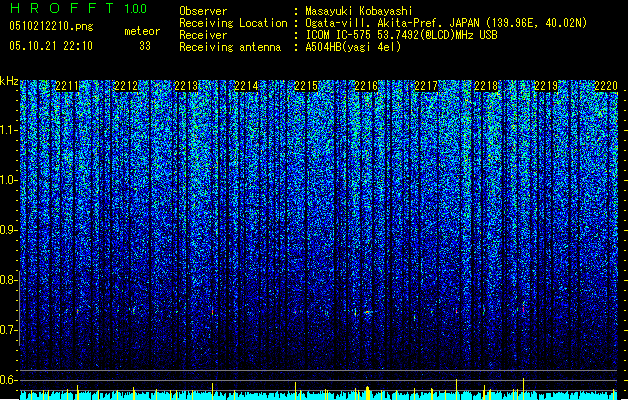Viewport: 629px width, 400px height.
Task: Click the 'meteor' label
Action: click(x=142, y=31)
